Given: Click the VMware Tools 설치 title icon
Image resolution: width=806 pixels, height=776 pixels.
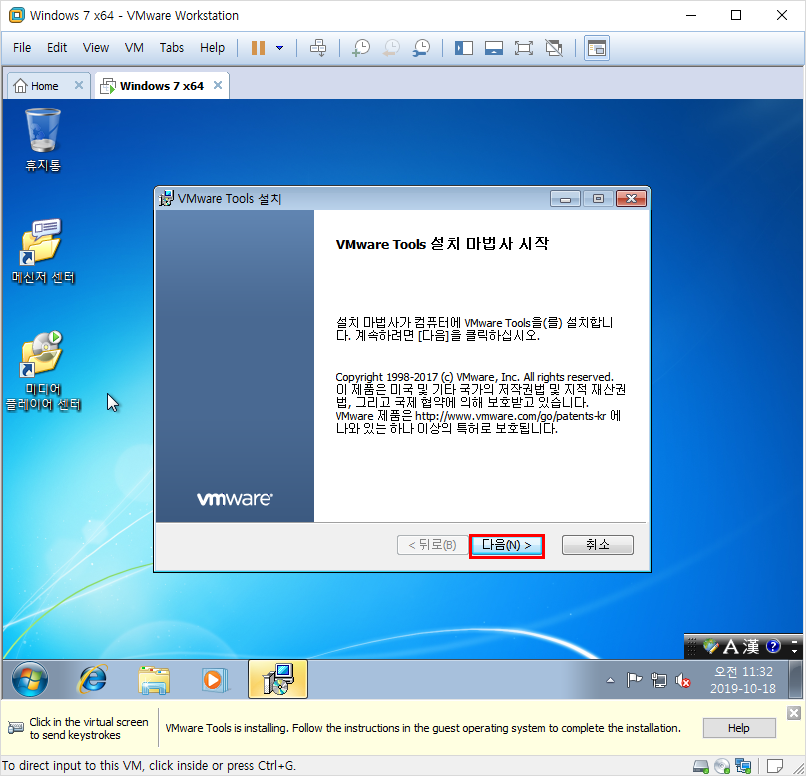Looking at the screenshot, I should pos(166,199).
